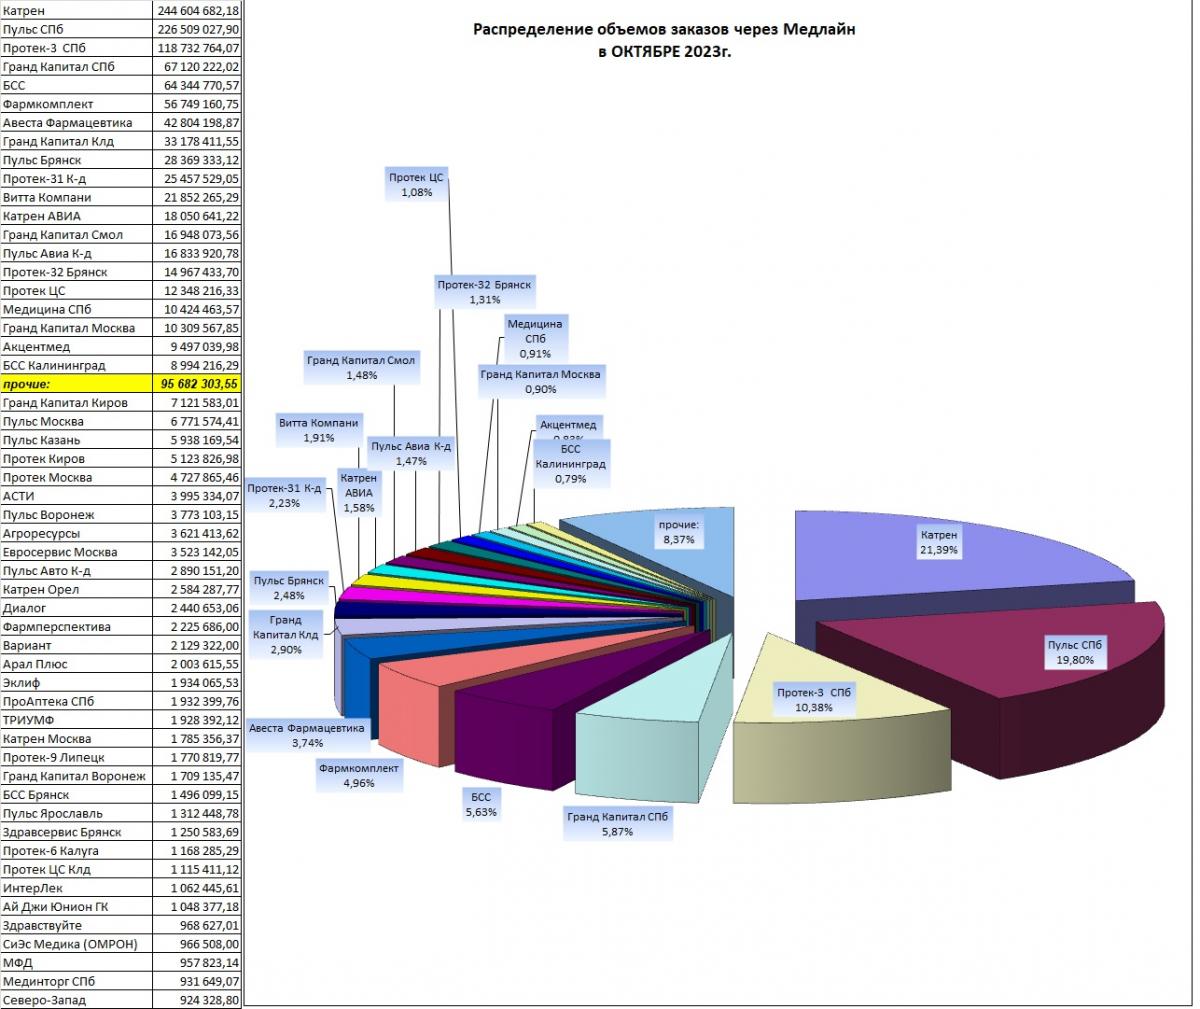Click the Арал Плюс table cell
Screen dimensions: 1200x1009
(x=77, y=664)
